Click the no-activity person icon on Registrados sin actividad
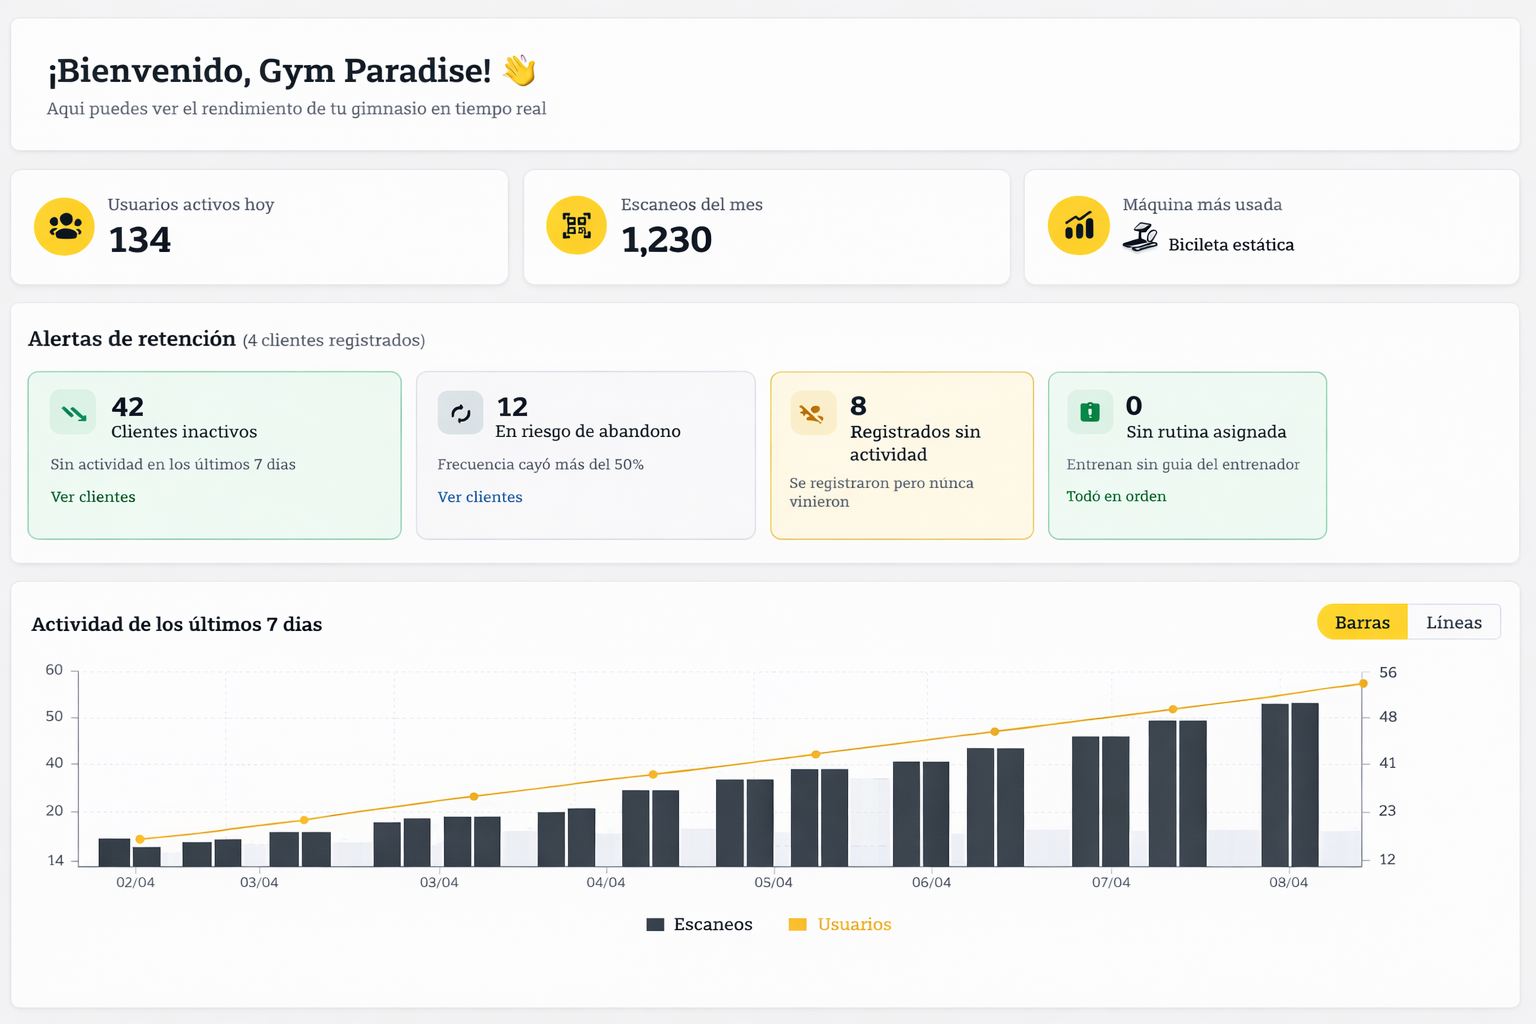This screenshot has width=1536, height=1024. (x=812, y=412)
